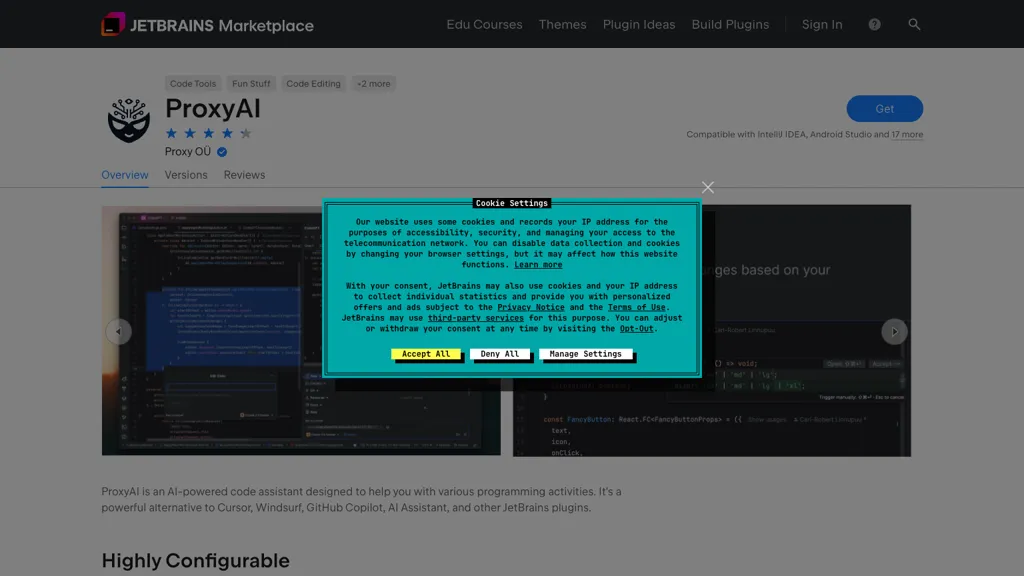
Task: Open the help question mark icon
Action: click(x=873, y=24)
